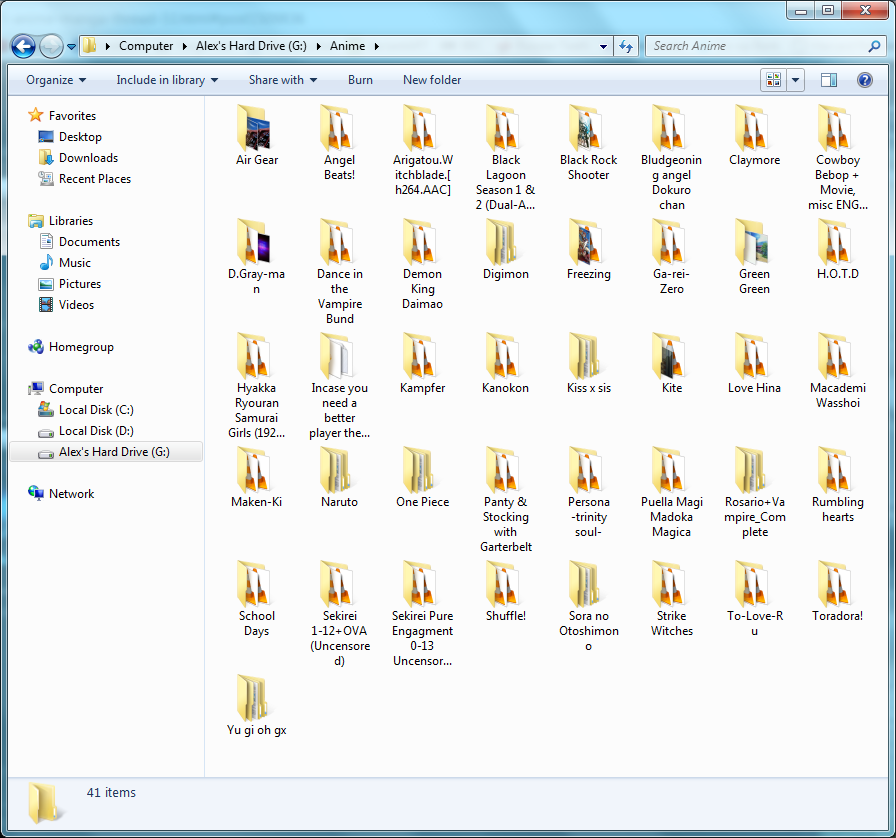Click the Back navigation arrow button
The image size is (896, 838).
[23, 46]
